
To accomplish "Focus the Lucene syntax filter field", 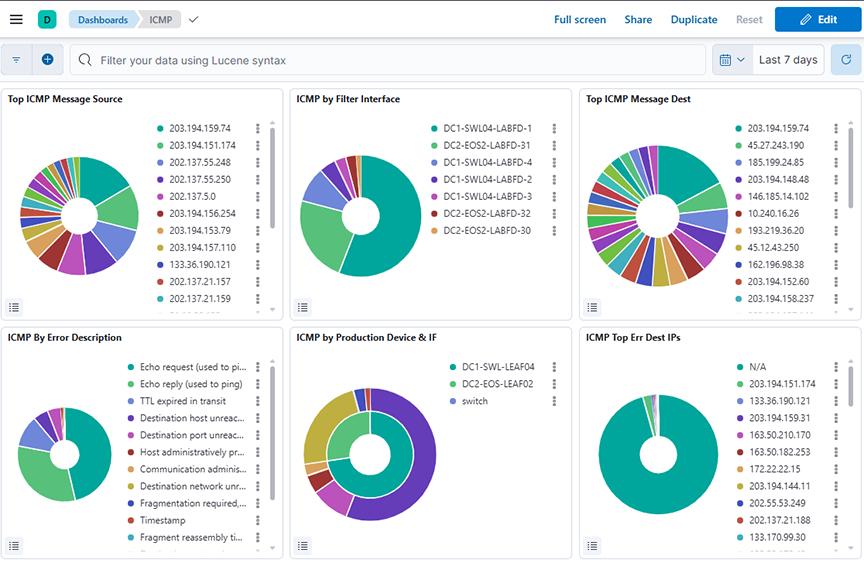I will click(390, 60).
